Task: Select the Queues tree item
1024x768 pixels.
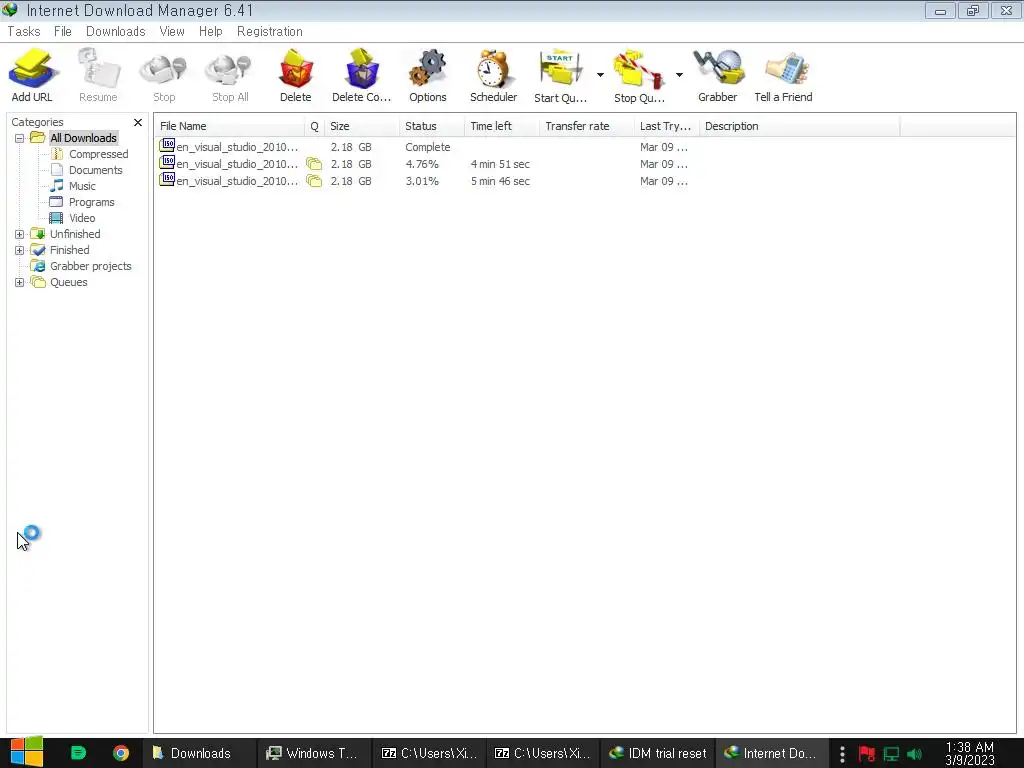Action: [69, 282]
